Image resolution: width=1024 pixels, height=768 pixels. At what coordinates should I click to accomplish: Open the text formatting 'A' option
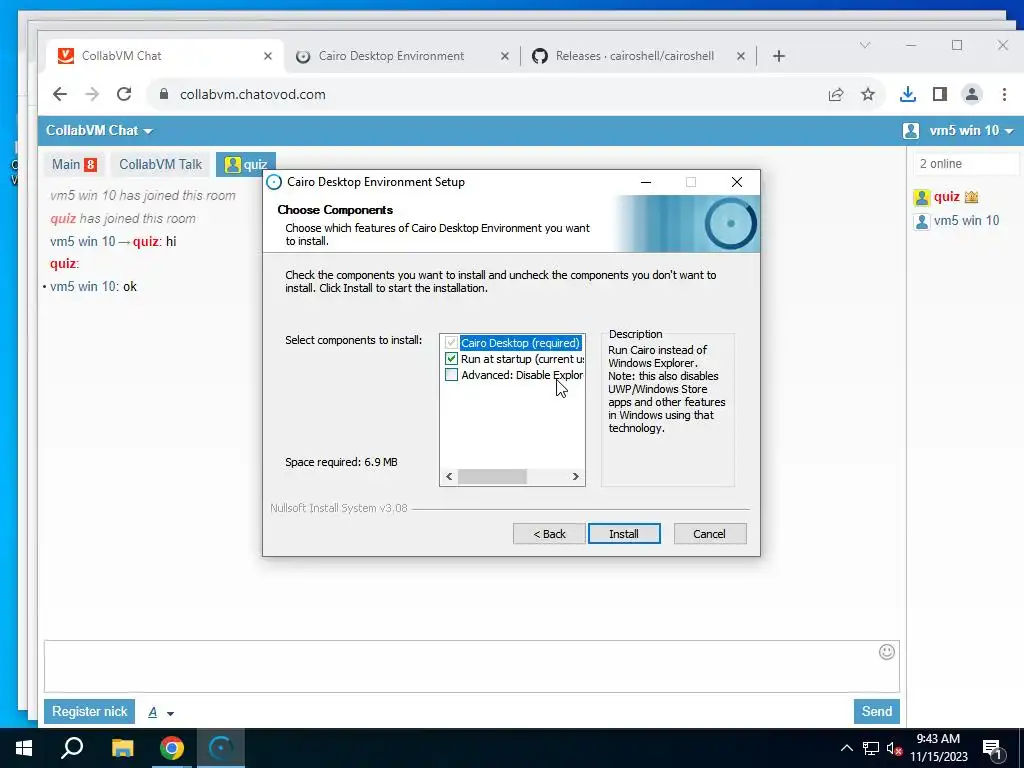pos(153,712)
